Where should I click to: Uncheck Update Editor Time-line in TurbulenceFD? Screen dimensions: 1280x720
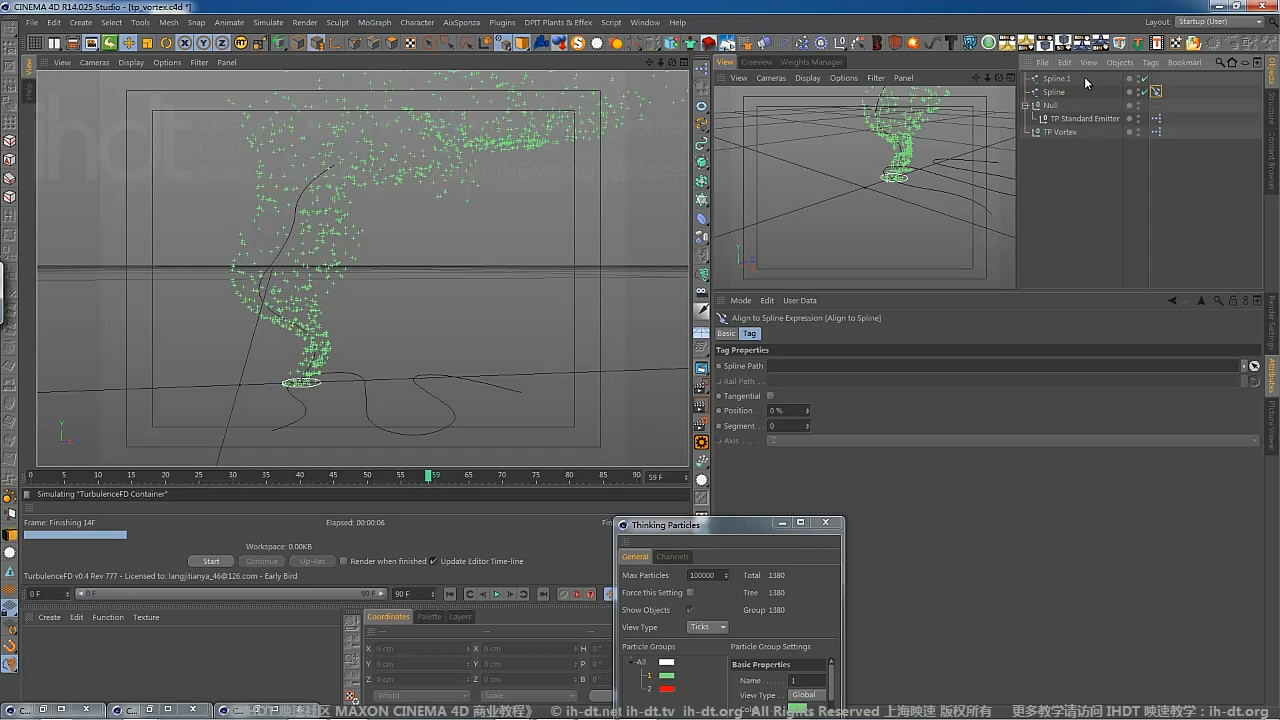tap(432, 561)
